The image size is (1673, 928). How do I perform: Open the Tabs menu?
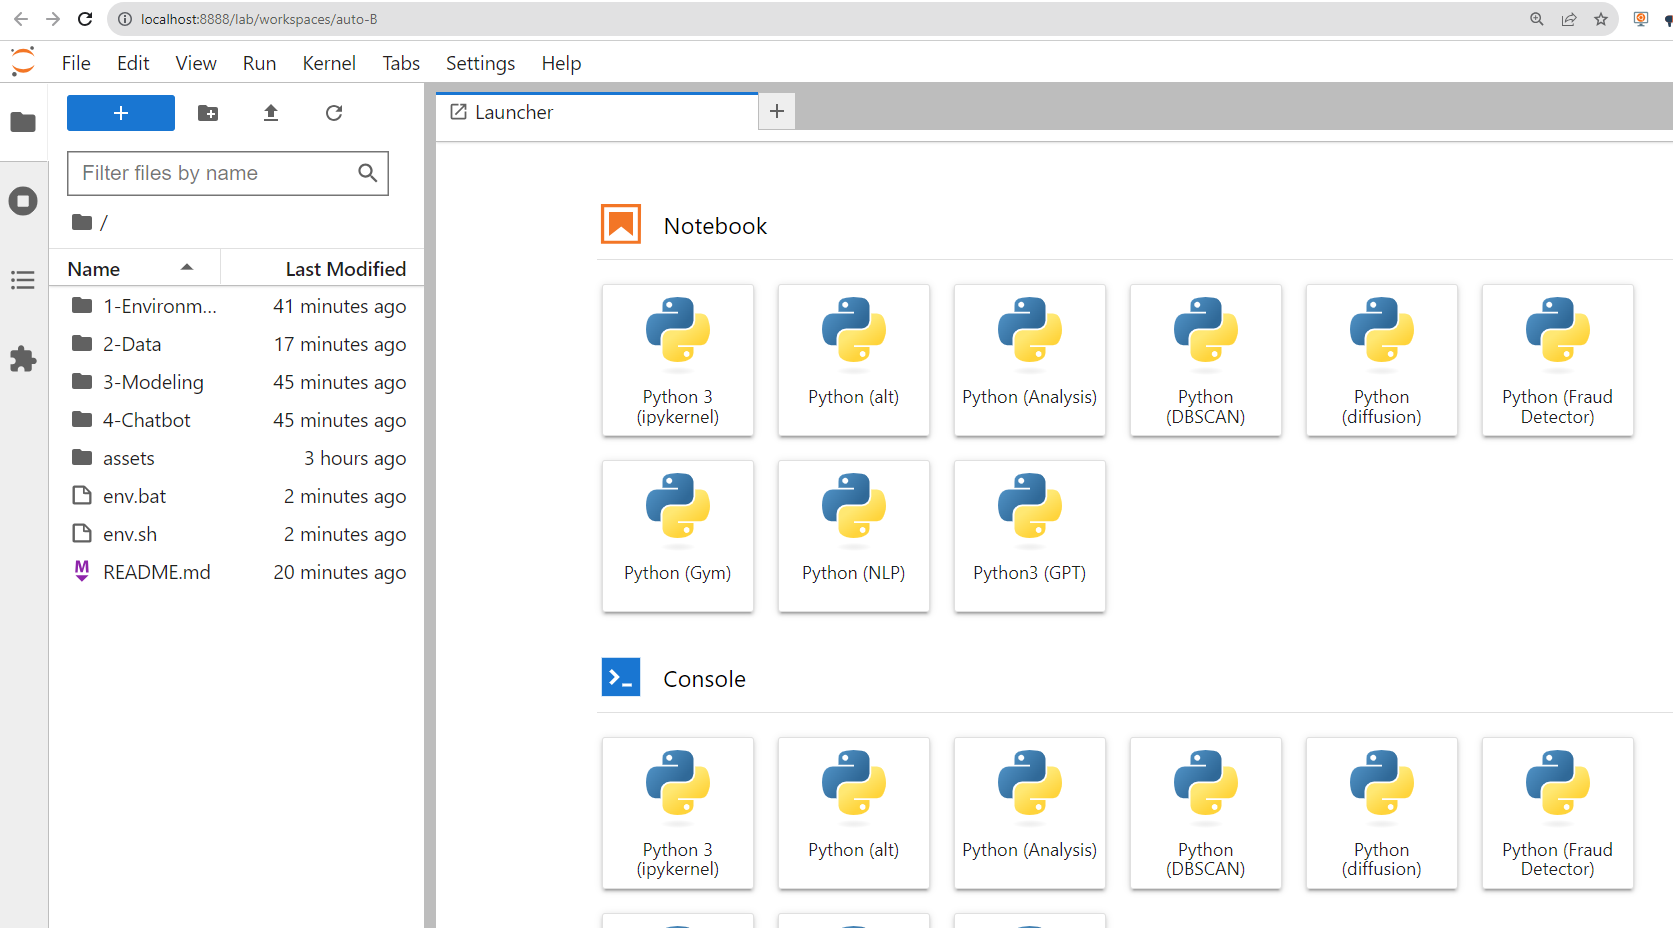401,63
